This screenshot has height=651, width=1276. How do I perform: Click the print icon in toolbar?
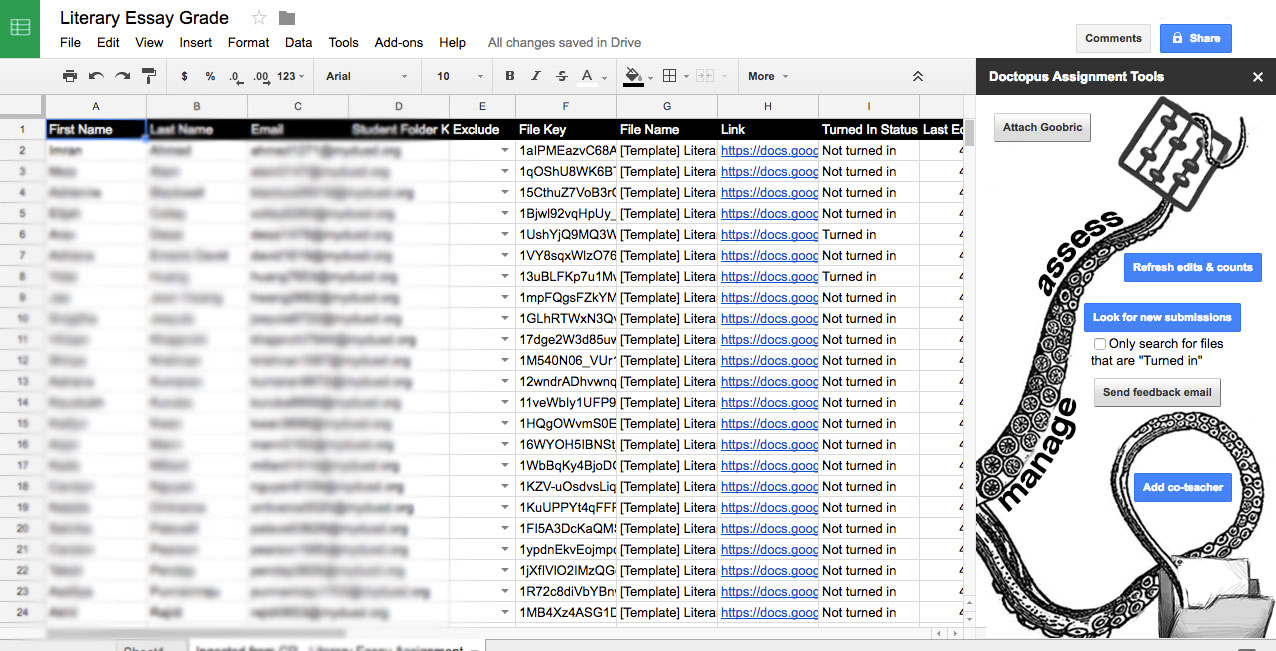(70, 76)
